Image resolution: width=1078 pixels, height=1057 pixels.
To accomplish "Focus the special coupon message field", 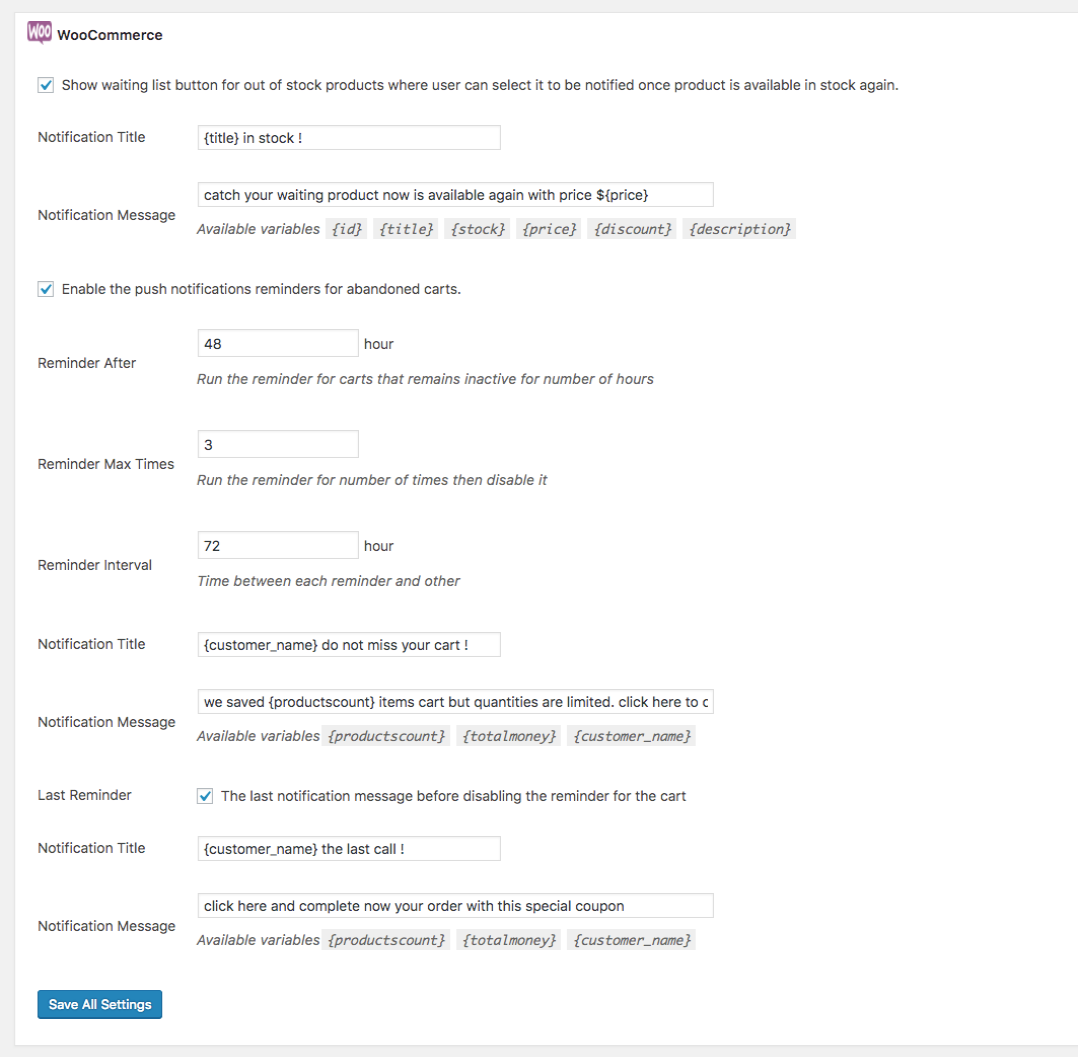I will tap(455, 906).
